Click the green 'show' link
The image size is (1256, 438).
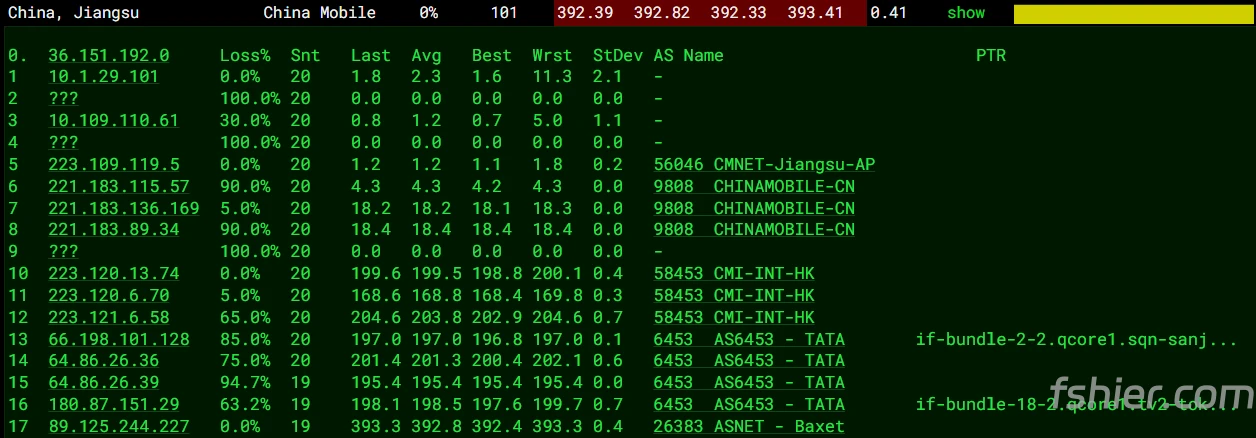coord(966,13)
